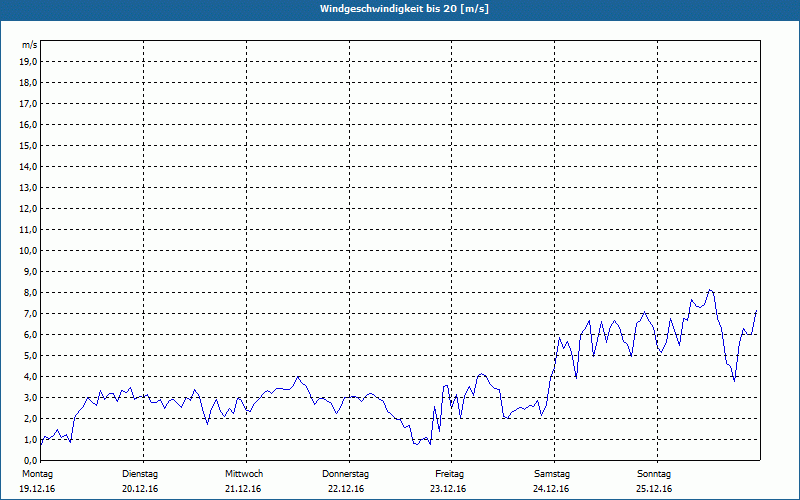The height and width of the screenshot is (500, 800).
Task: Click the 4,0 y-axis value
Action: coord(30,377)
